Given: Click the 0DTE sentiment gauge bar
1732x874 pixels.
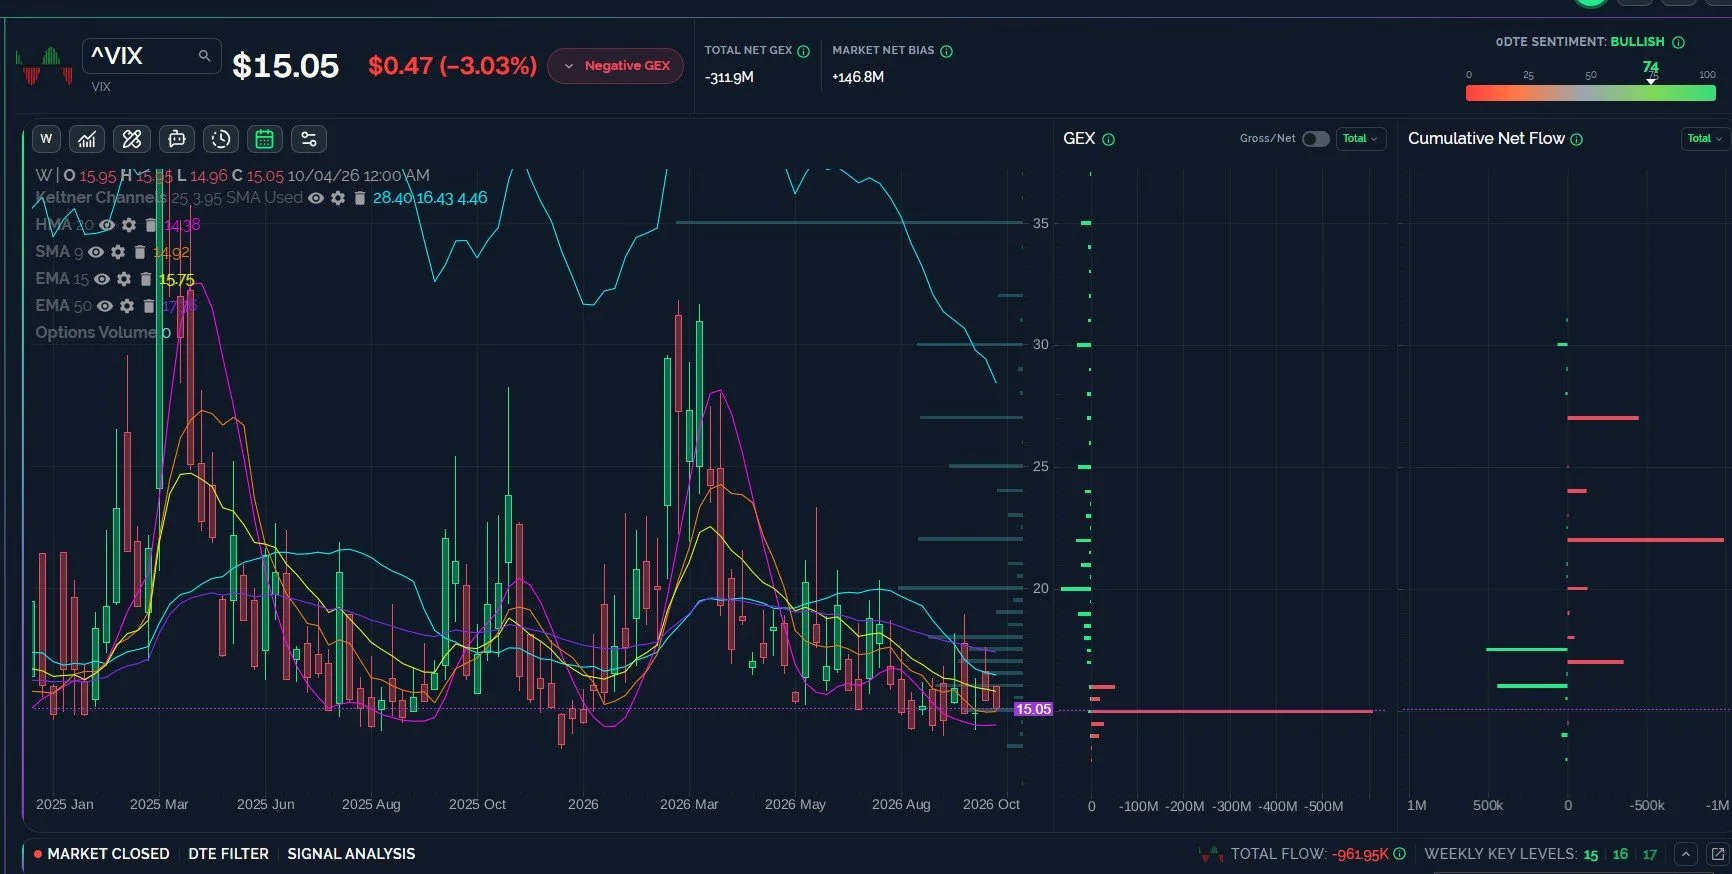Looking at the screenshot, I should [x=1590, y=93].
